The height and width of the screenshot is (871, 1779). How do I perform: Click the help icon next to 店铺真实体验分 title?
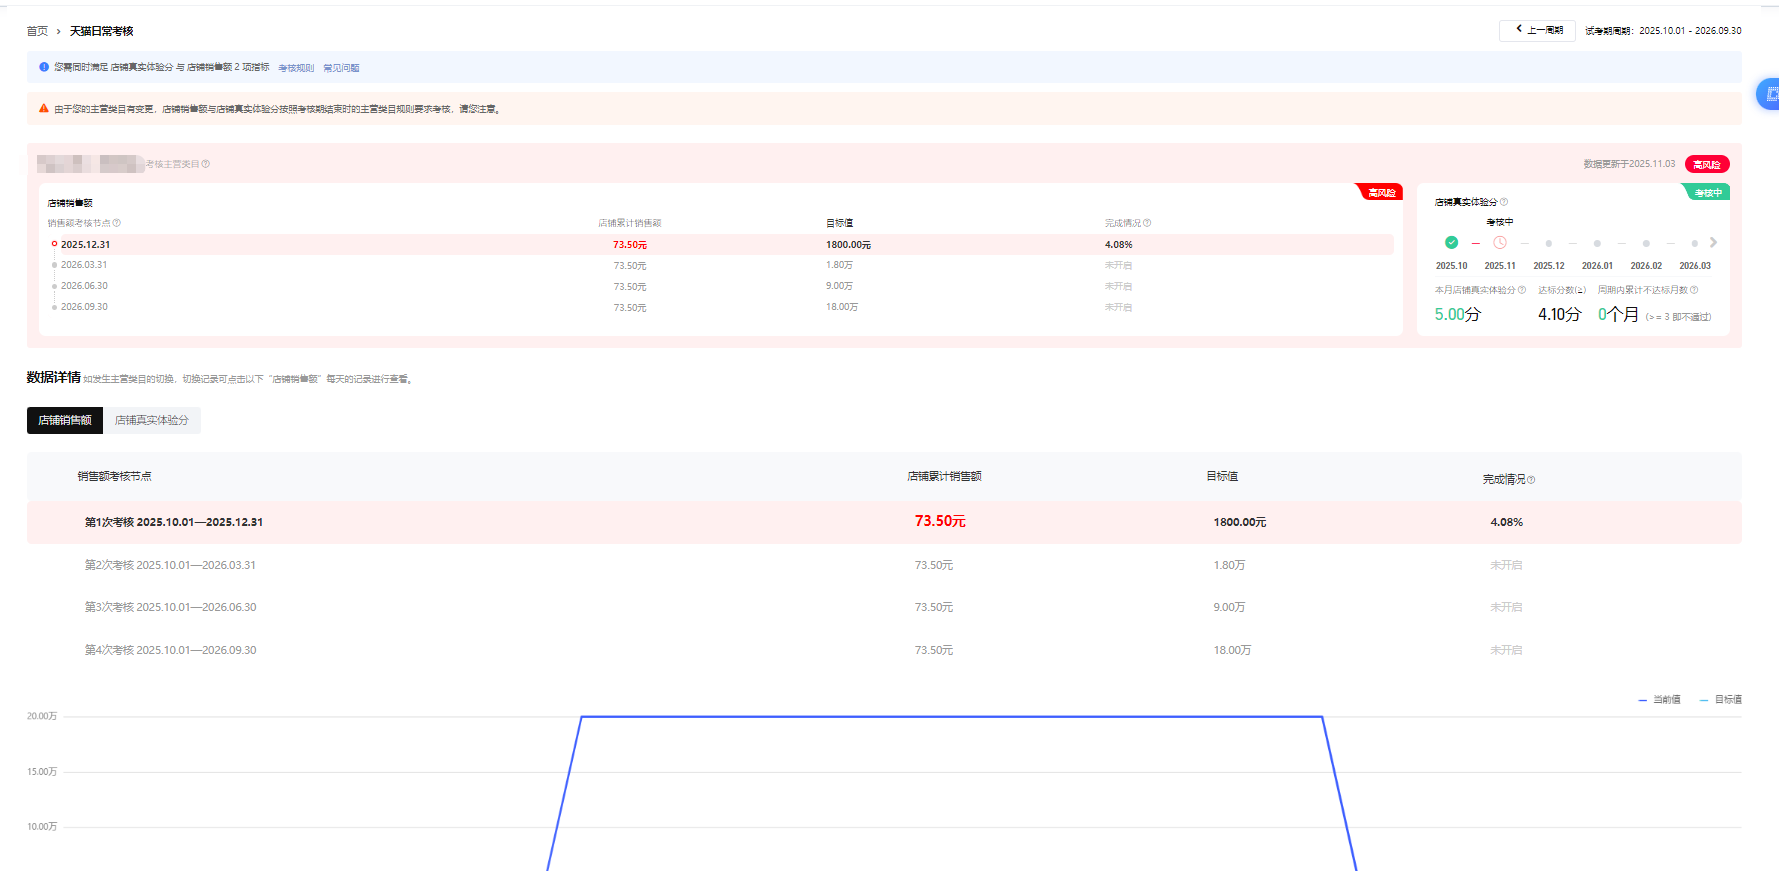click(x=1504, y=202)
